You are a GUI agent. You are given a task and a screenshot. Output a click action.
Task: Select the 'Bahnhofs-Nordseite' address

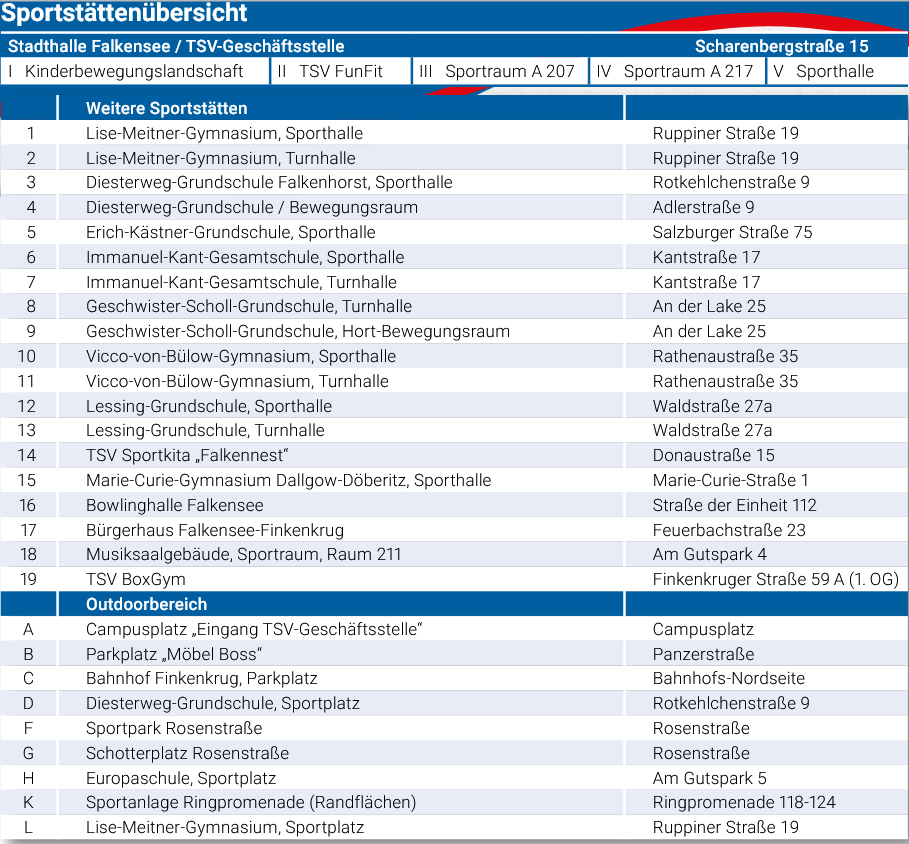pos(729,678)
